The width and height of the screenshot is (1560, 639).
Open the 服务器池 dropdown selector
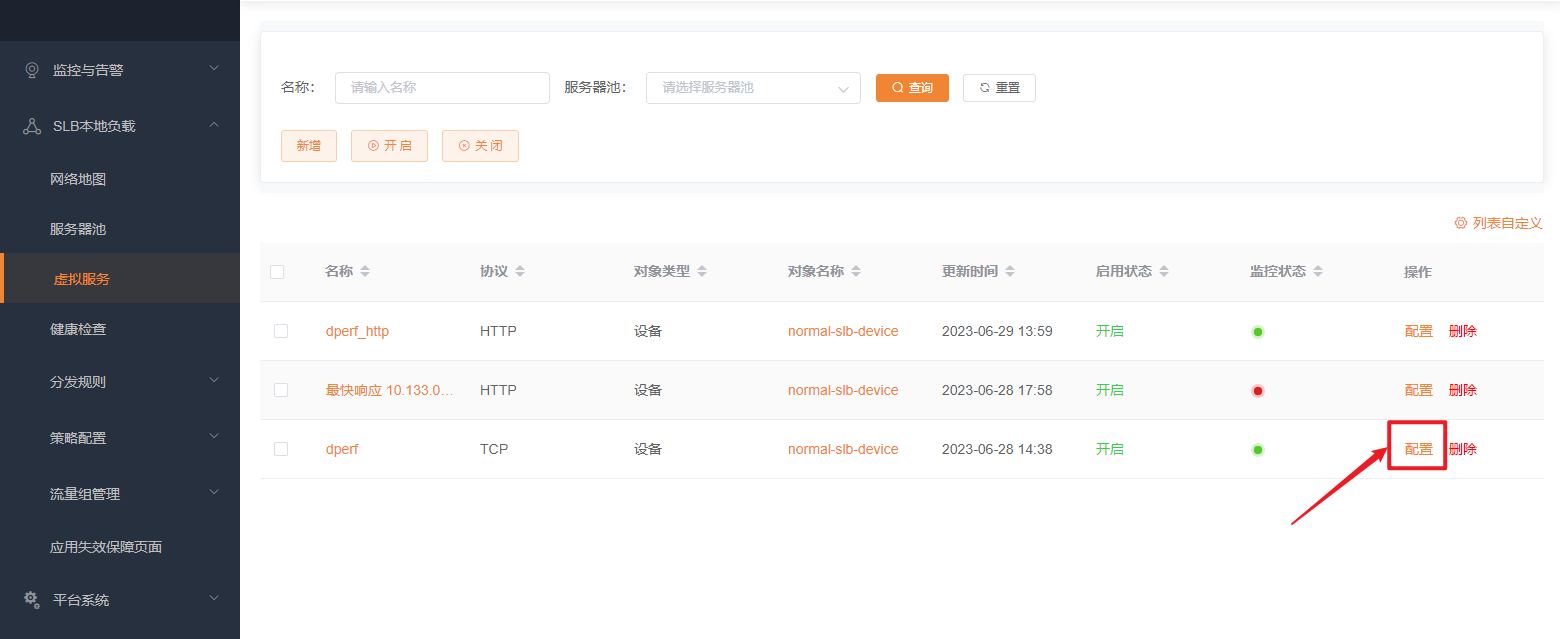click(x=753, y=88)
